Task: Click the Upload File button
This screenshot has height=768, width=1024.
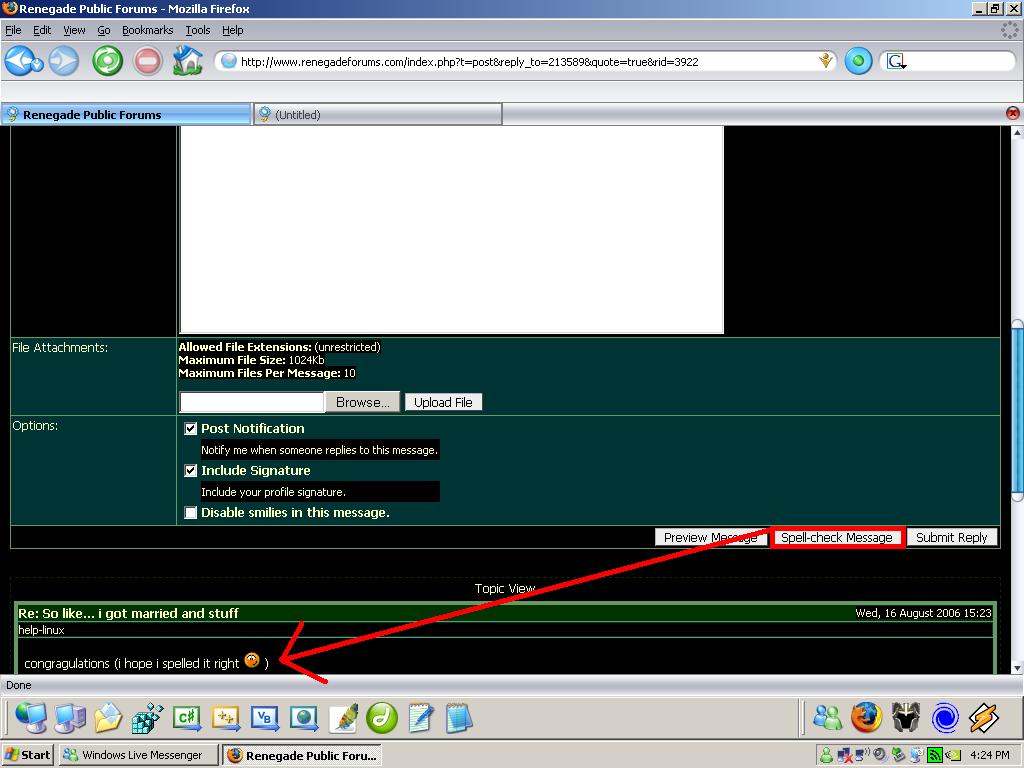Action: point(443,402)
